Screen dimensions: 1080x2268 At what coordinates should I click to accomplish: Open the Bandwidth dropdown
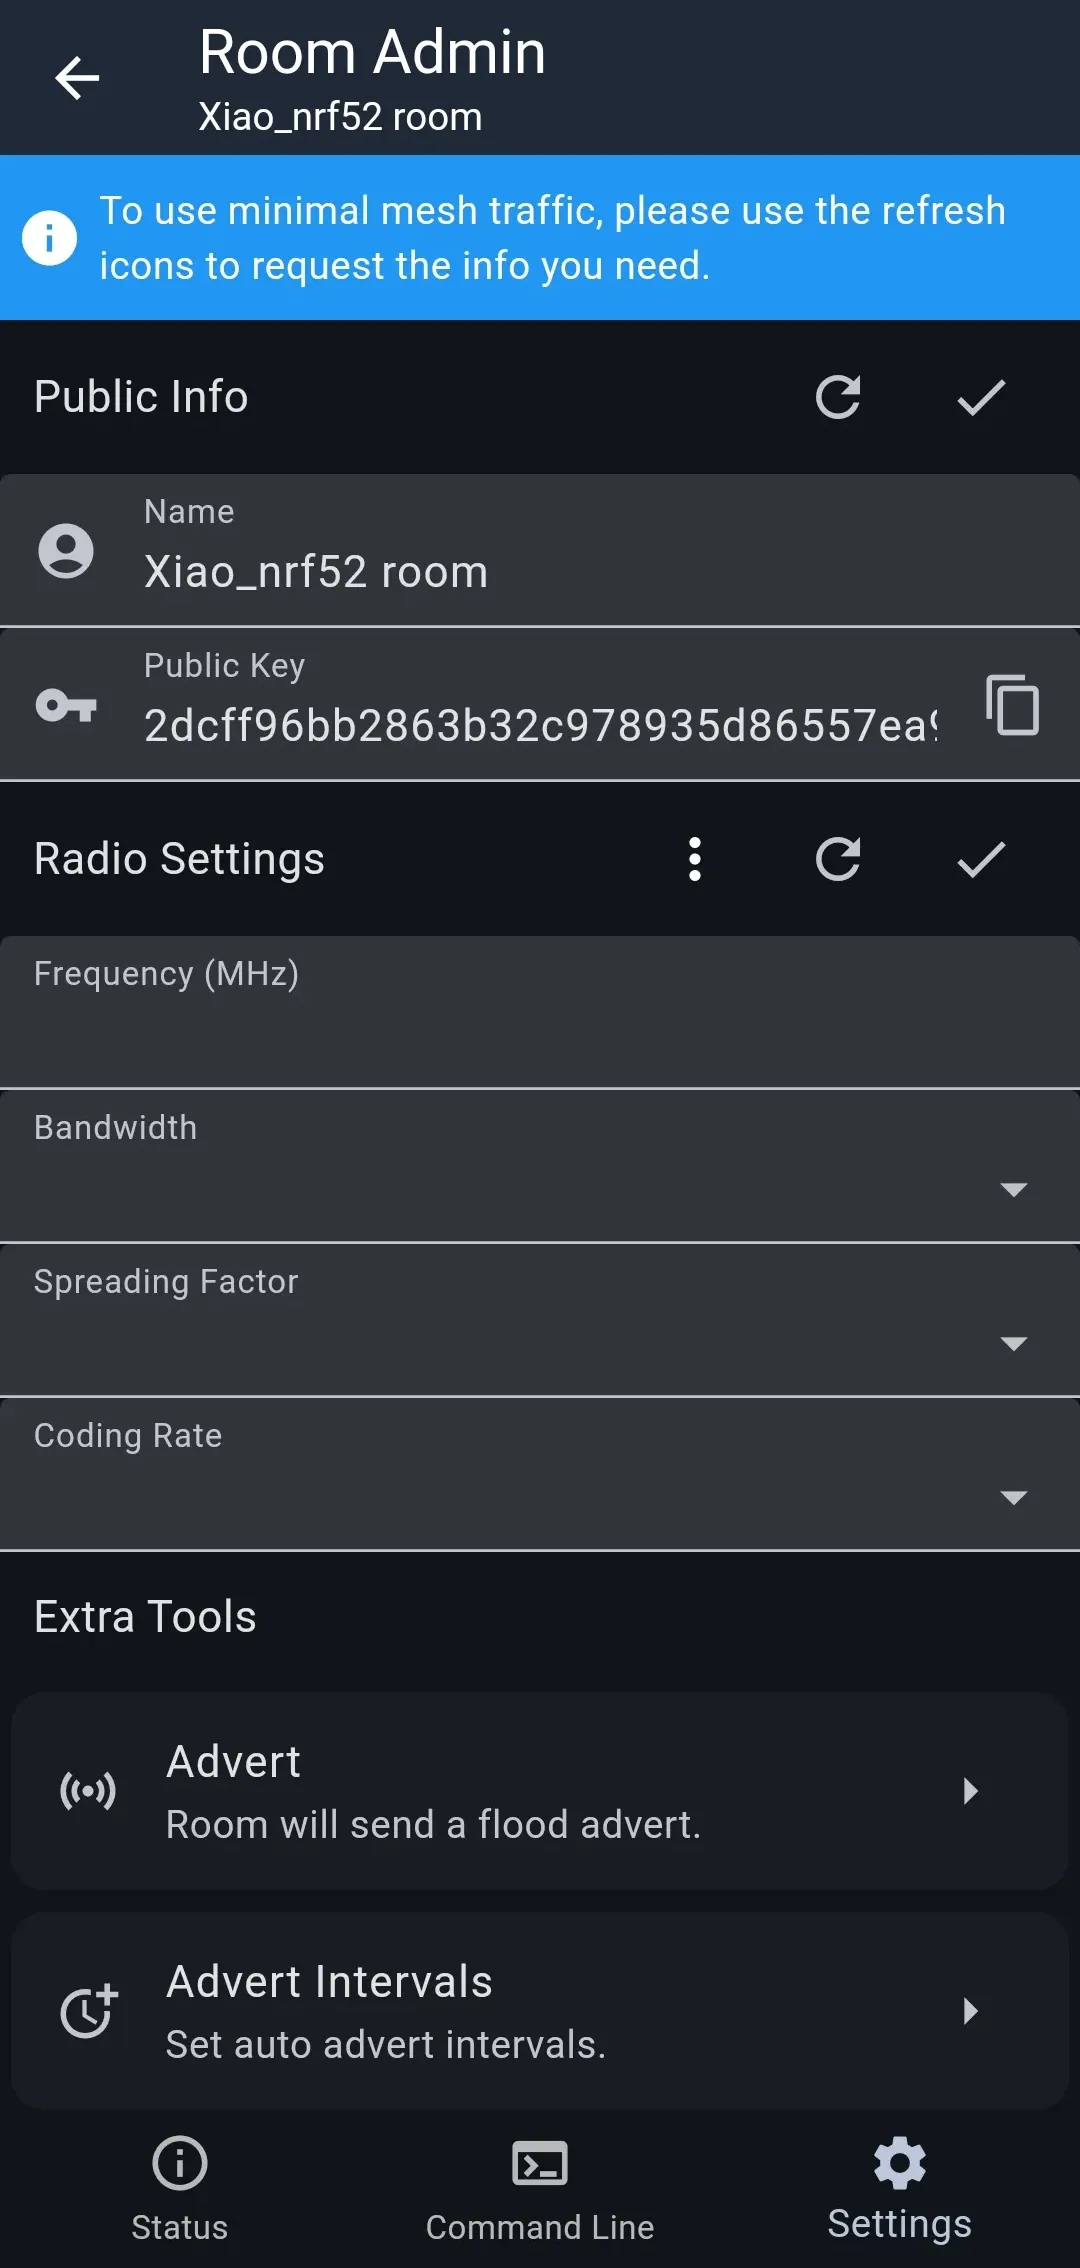point(540,1166)
